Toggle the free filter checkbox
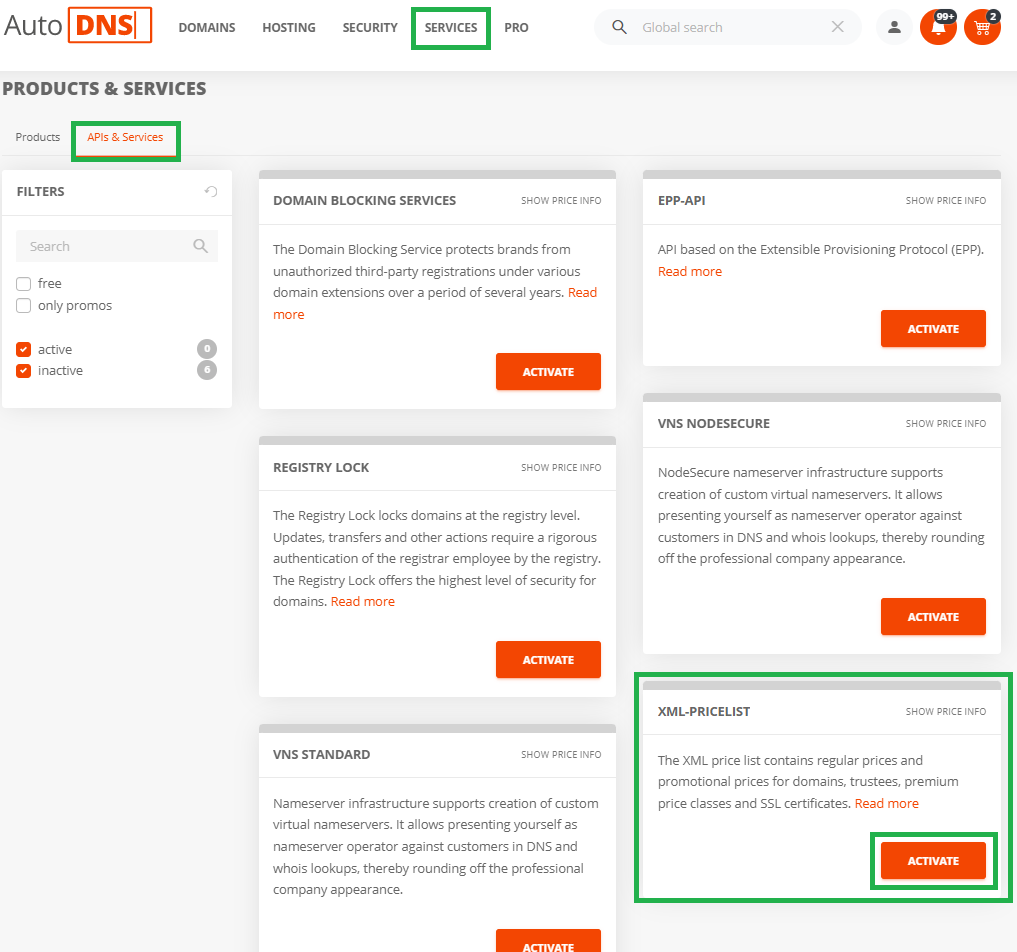The width and height of the screenshot is (1017, 952). click(23, 283)
